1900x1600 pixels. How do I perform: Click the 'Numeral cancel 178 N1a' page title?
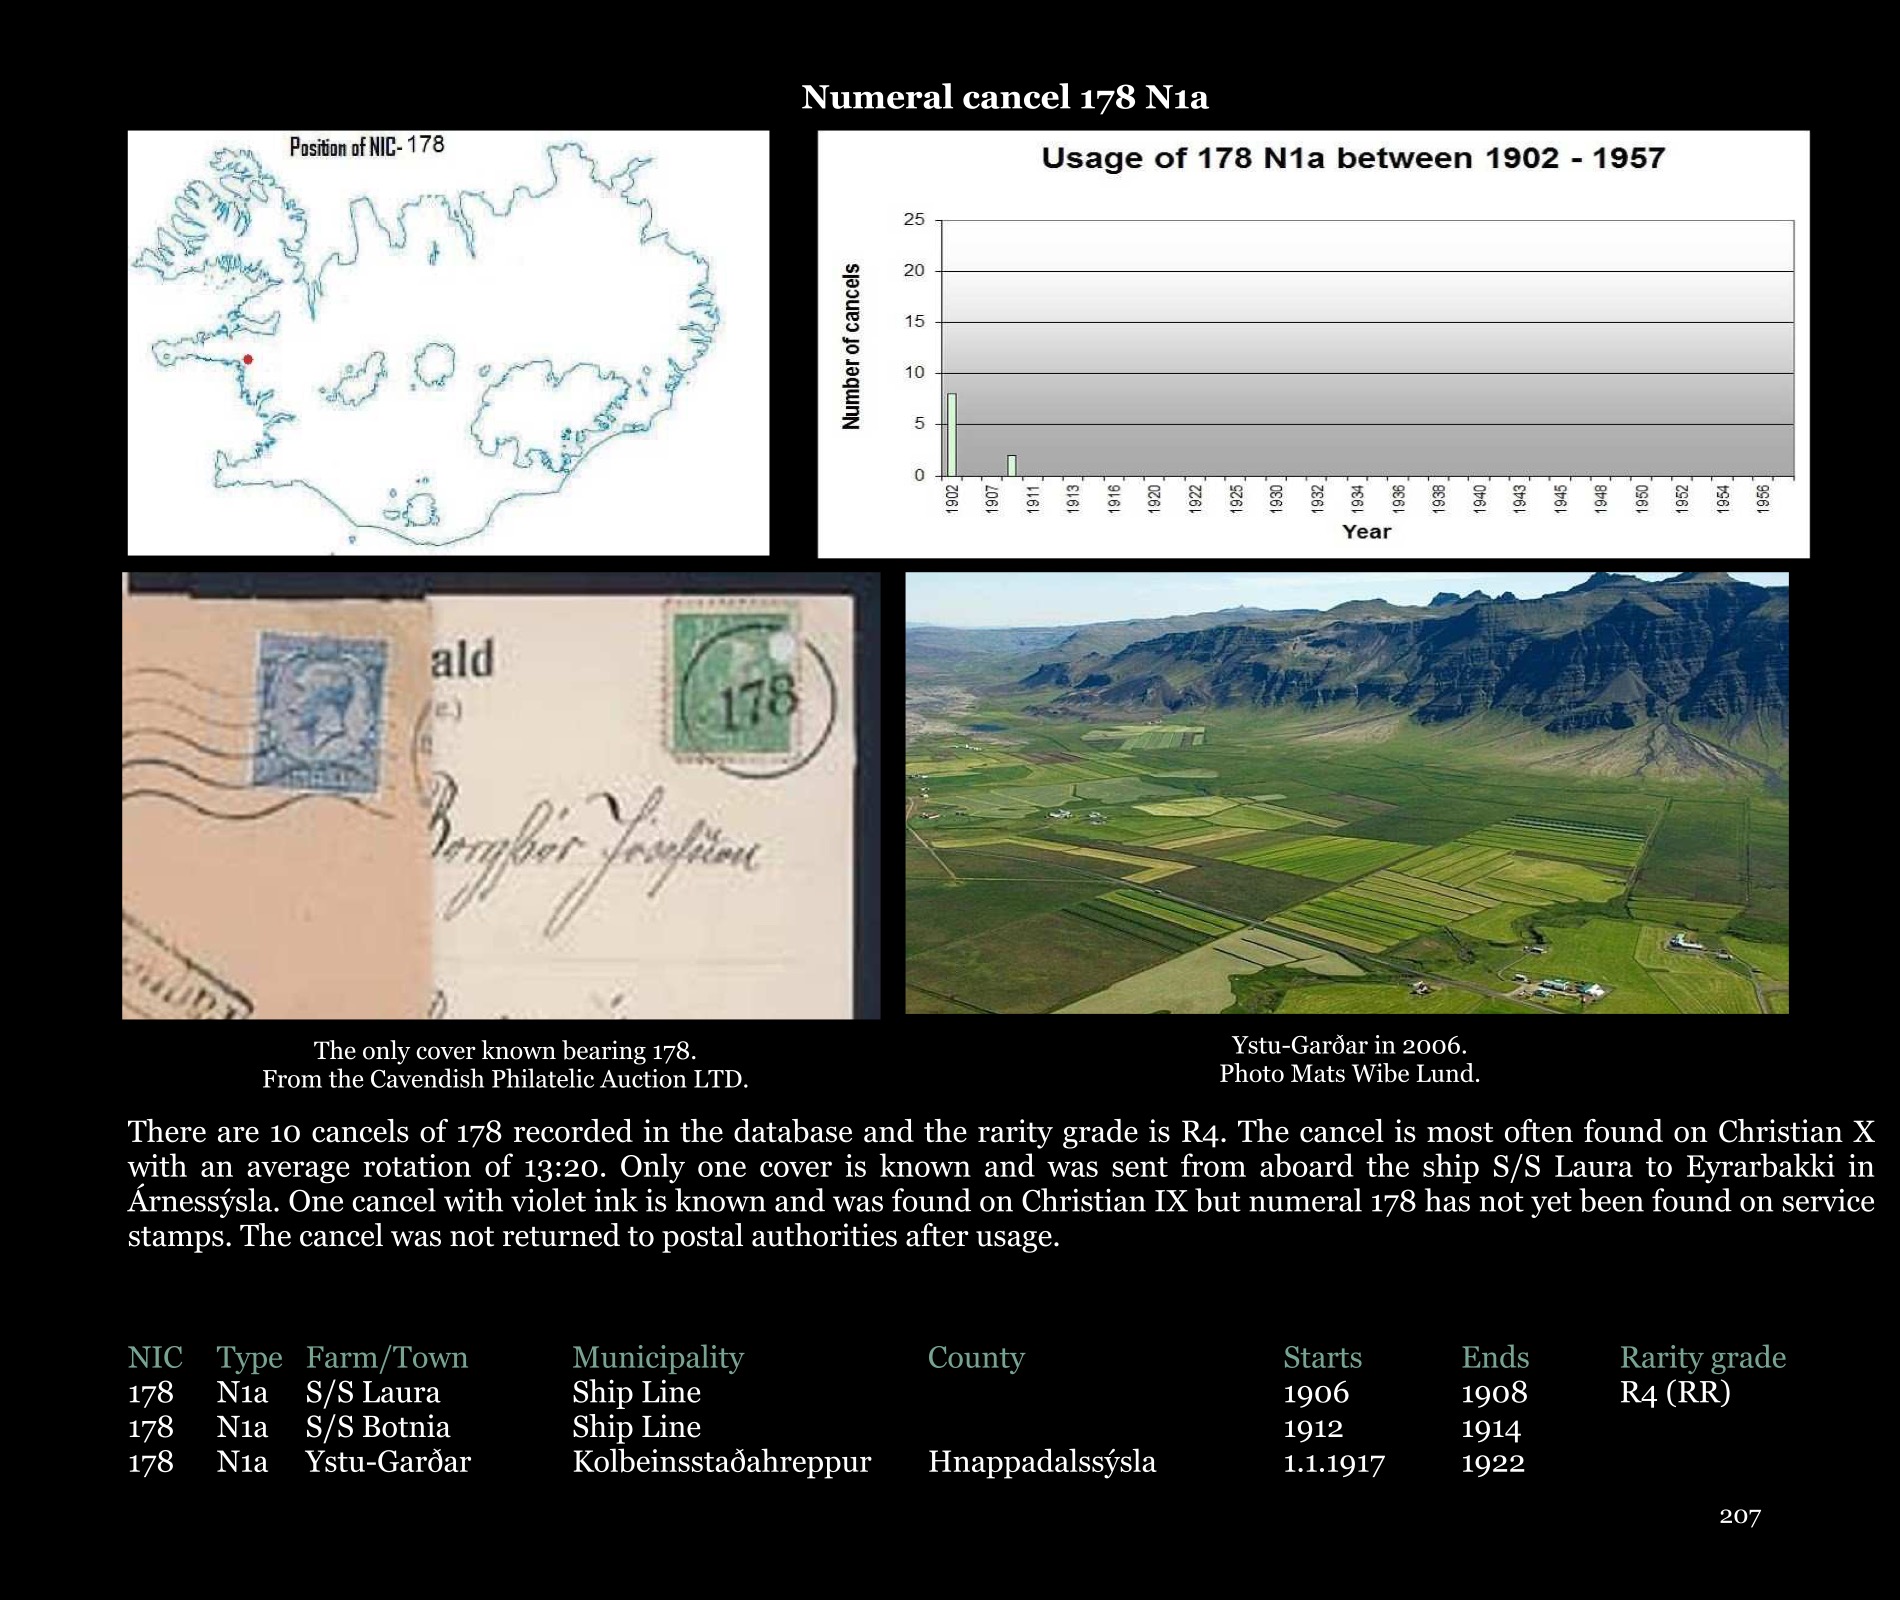1004,97
